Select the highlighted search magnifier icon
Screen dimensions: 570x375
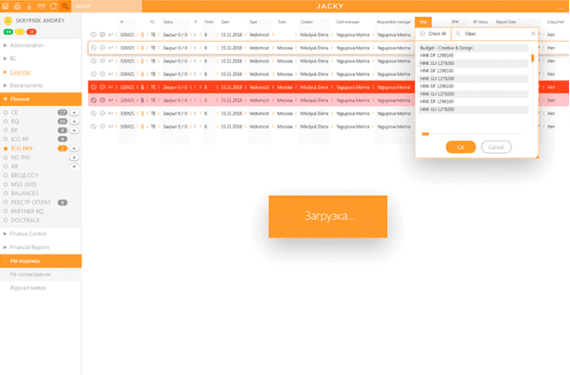(65, 6)
